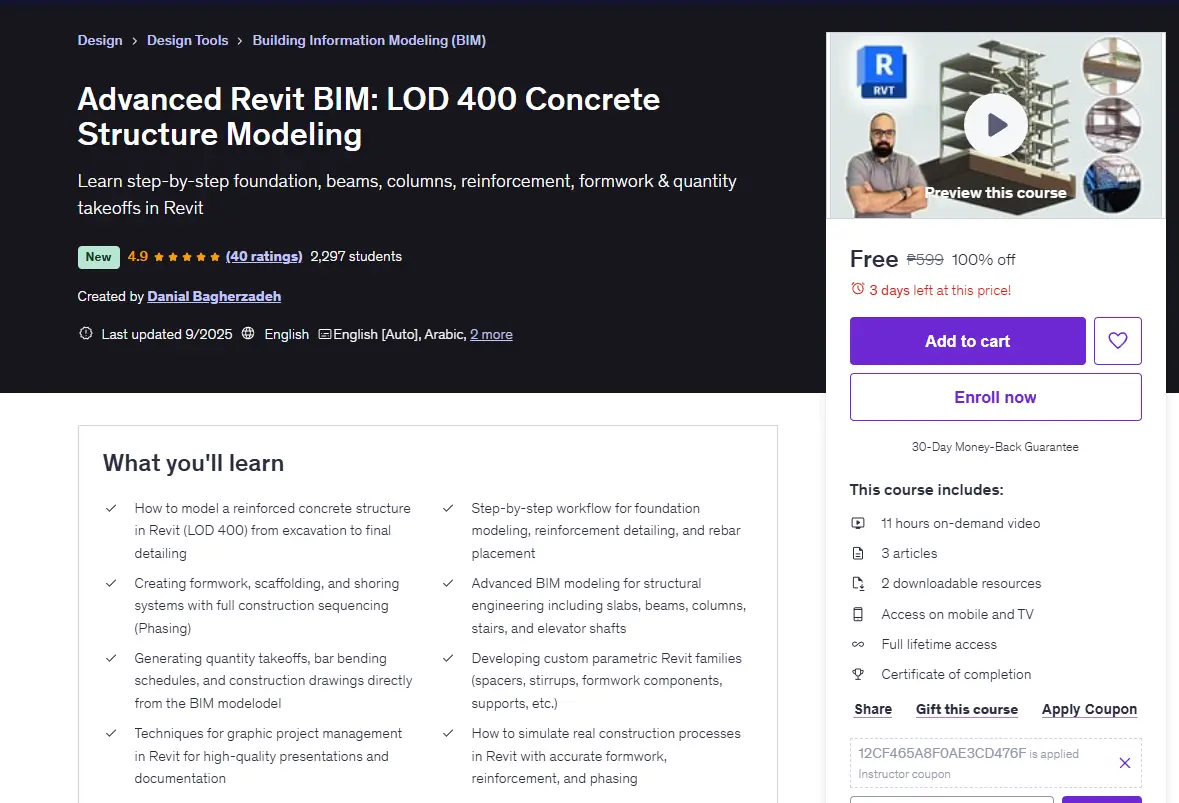This screenshot has height=803, width=1179.
Task: Click 11 hours on-demand video text
Action: 961,523
